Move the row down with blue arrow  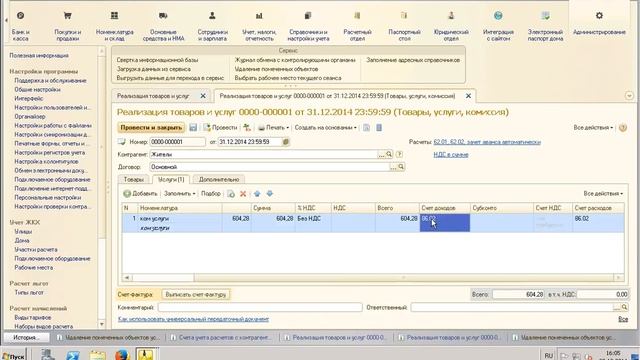click(x=270, y=194)
